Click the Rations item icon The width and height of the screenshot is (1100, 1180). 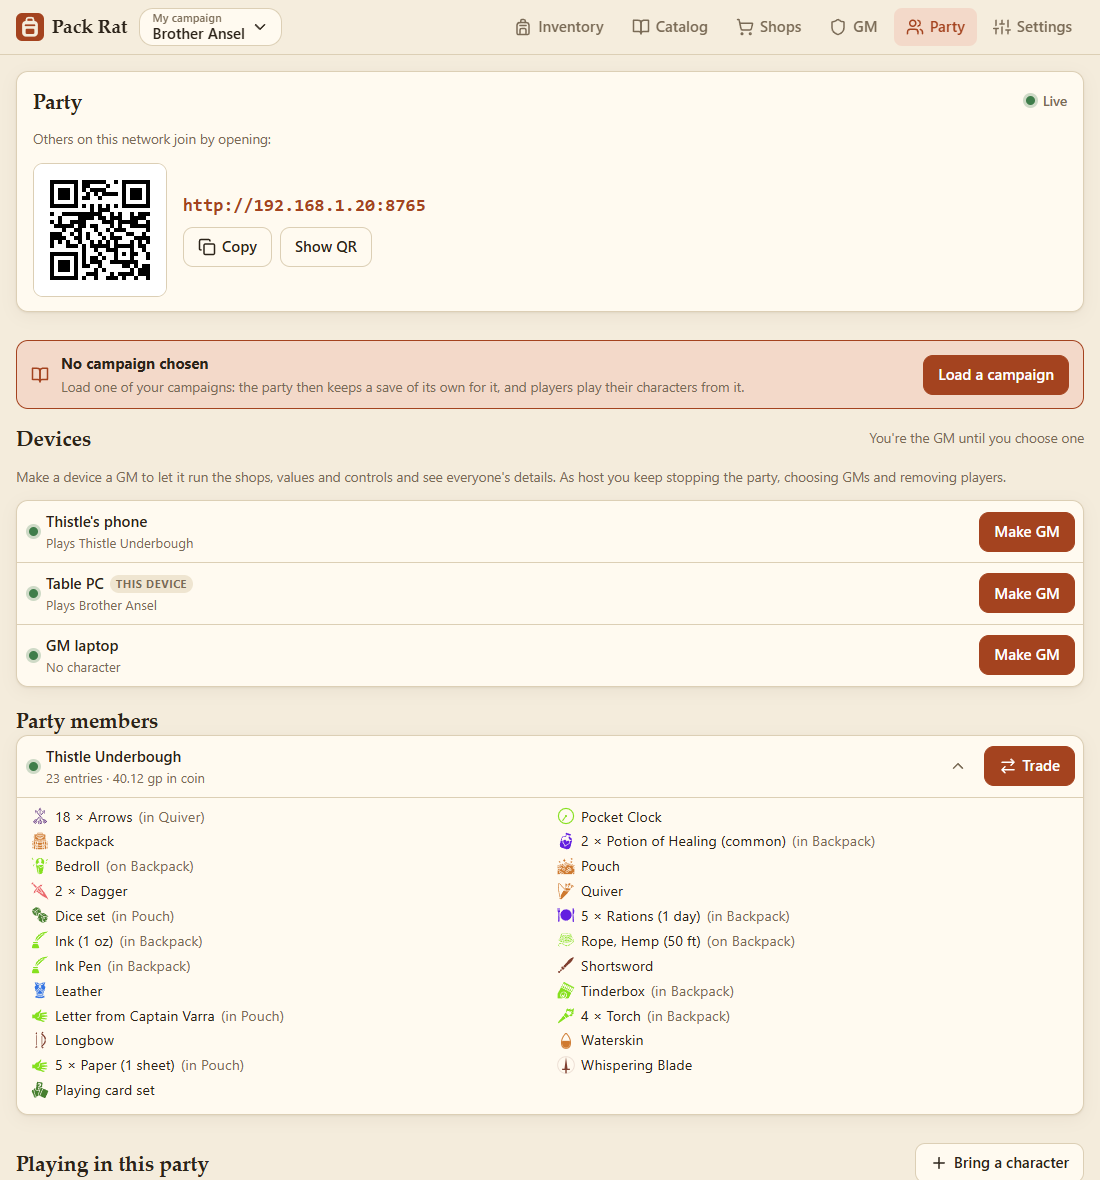566,916
